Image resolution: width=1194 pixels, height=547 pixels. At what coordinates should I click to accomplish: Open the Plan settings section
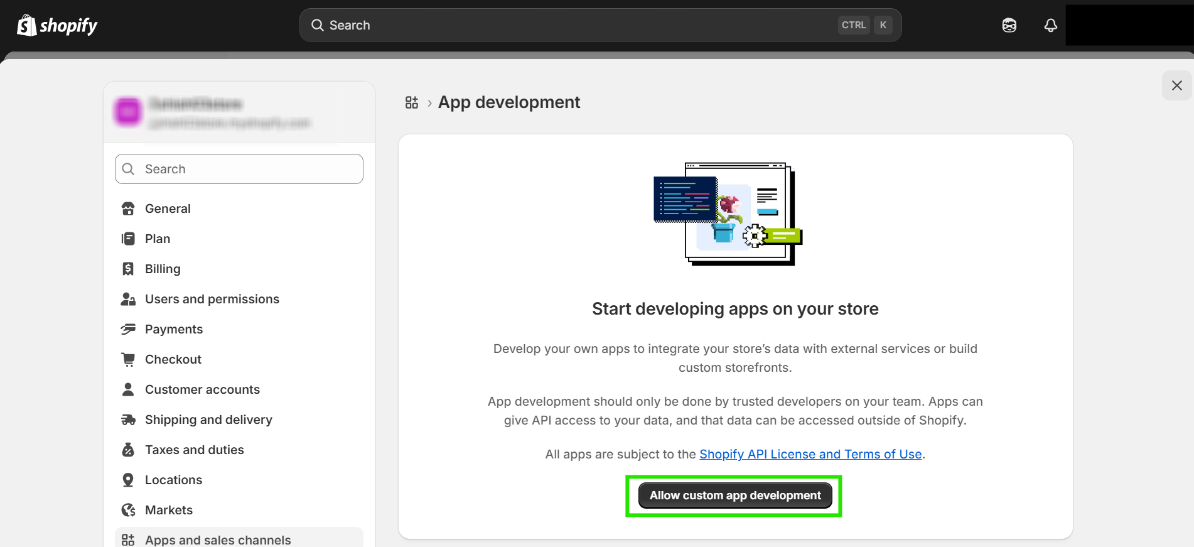157,239
